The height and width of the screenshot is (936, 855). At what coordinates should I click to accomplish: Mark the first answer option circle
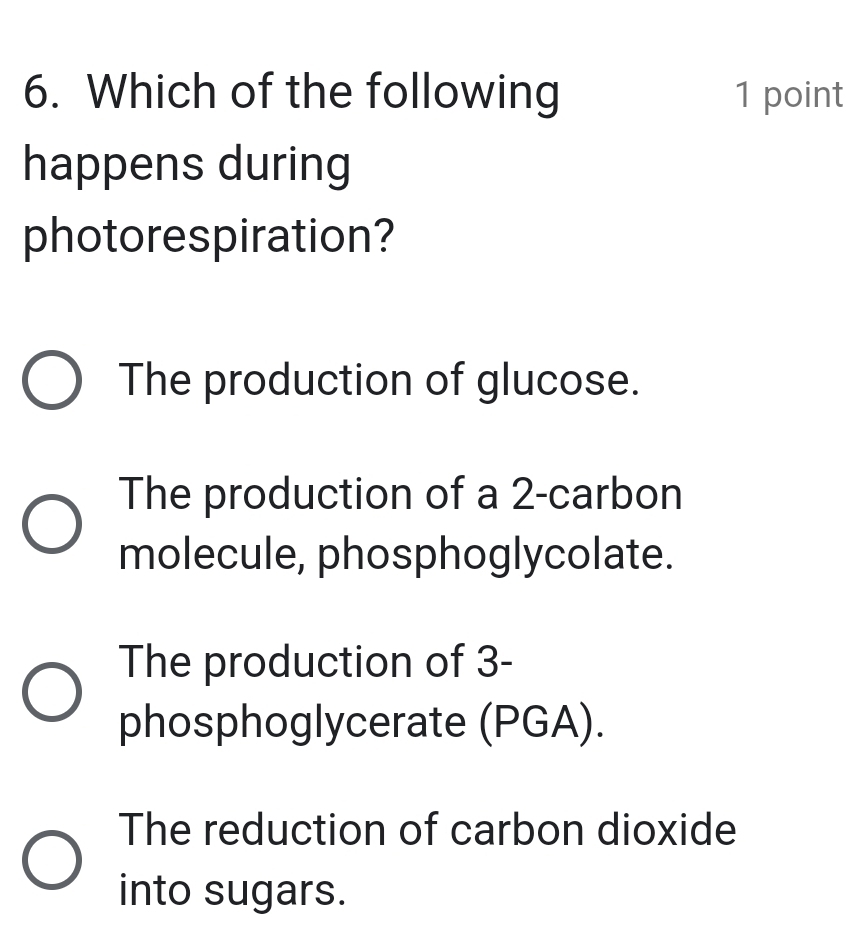click(x=52, y=380)
